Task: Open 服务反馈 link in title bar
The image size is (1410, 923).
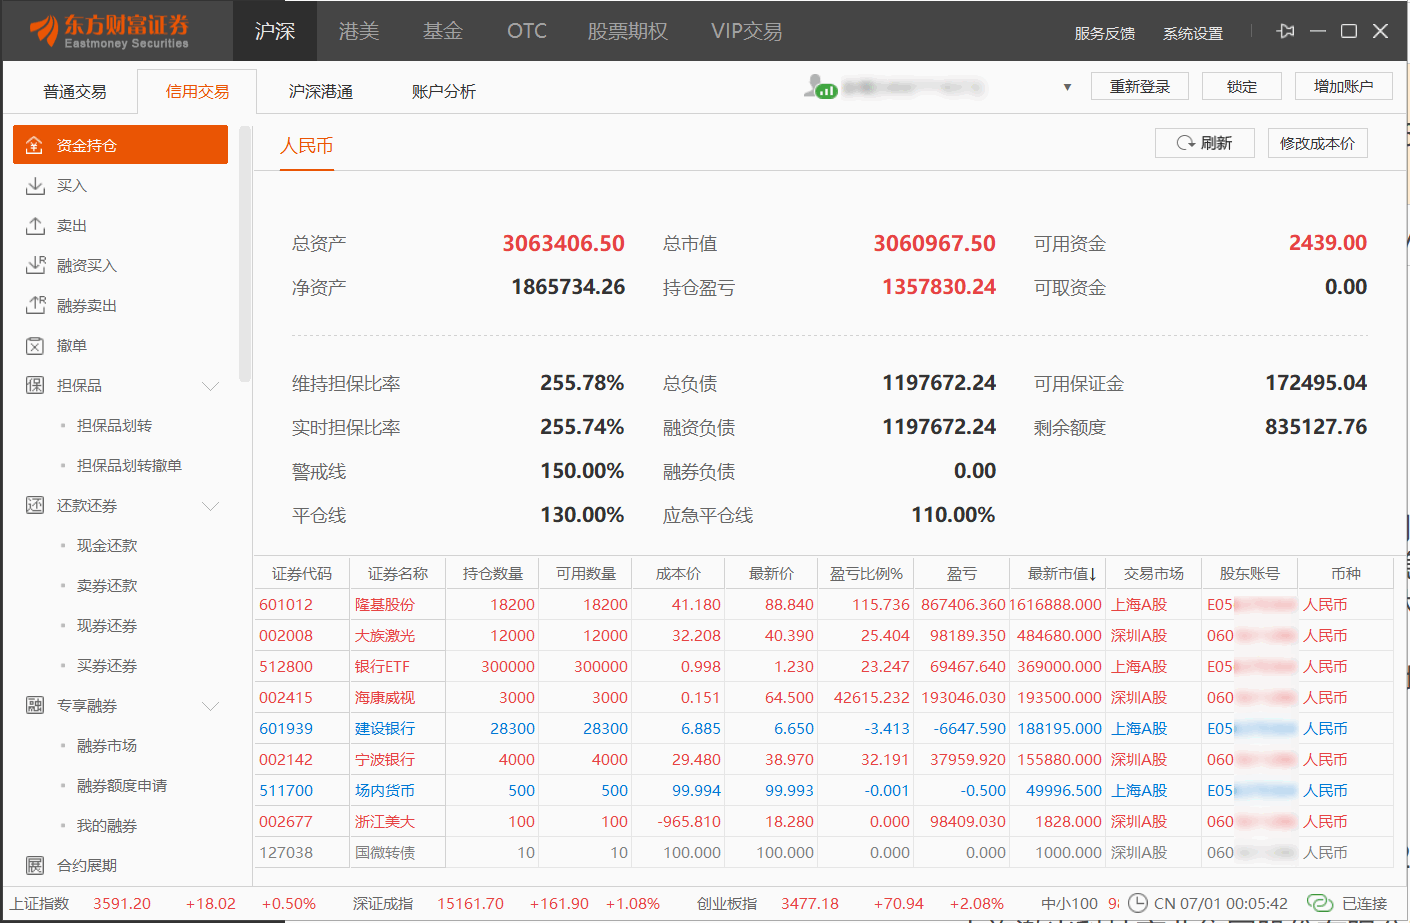Action: [x=1105, y=33]
